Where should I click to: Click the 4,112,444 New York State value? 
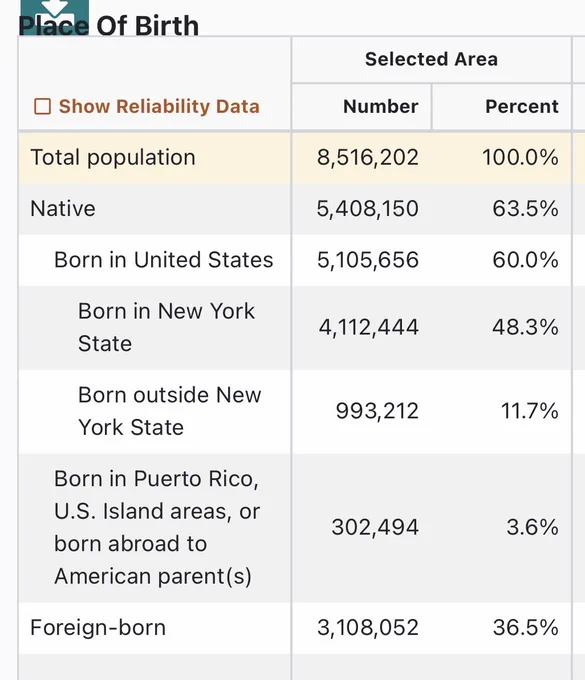click(x=369, y=327)
